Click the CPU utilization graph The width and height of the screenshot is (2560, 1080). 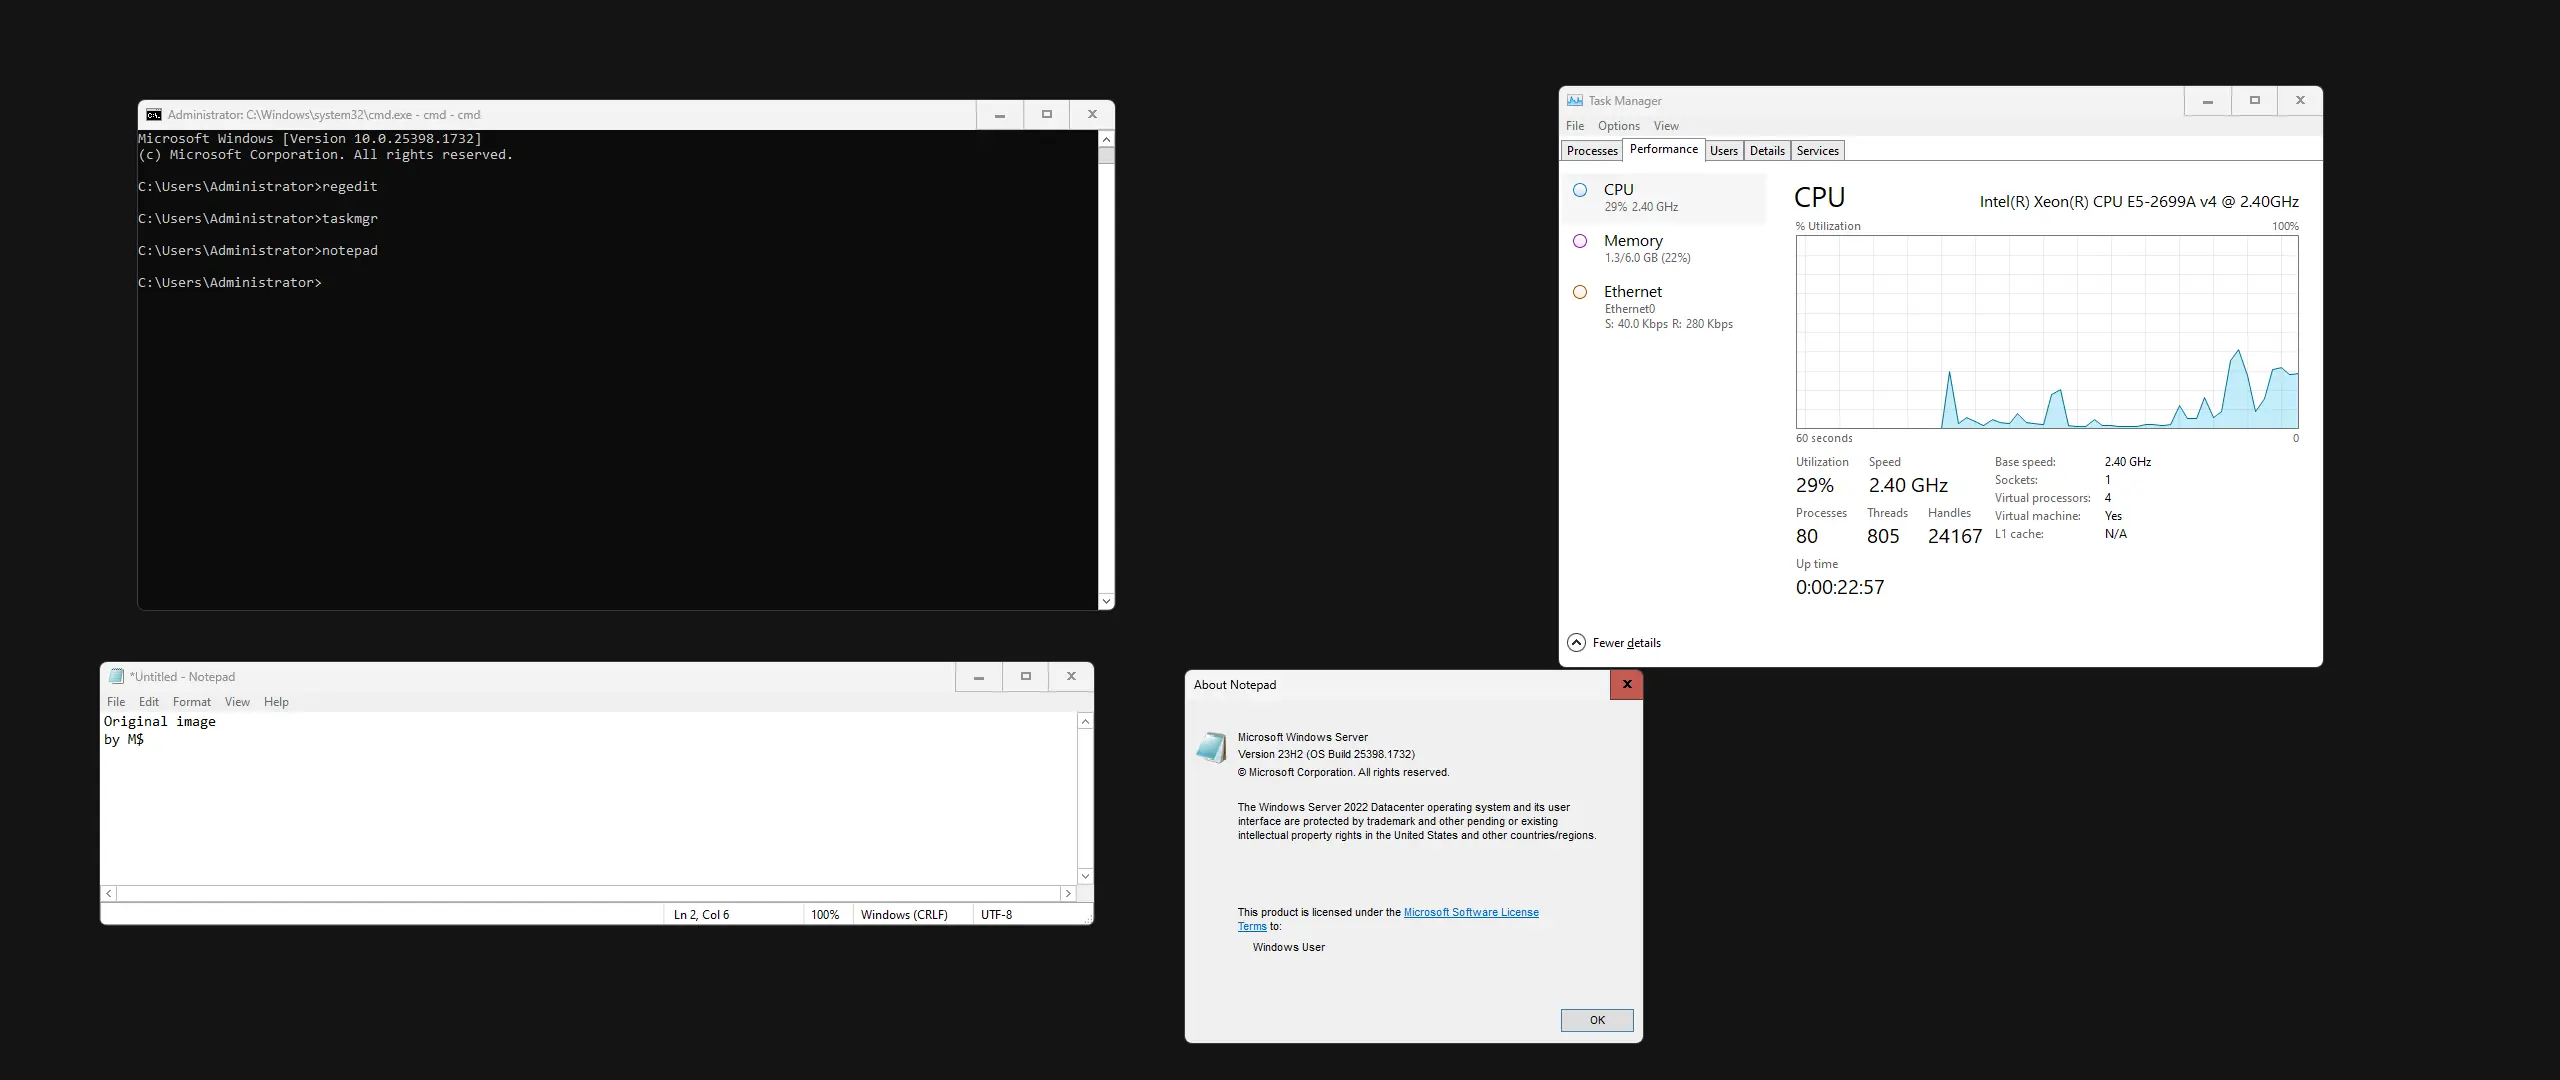click(x=2046, y=332)
